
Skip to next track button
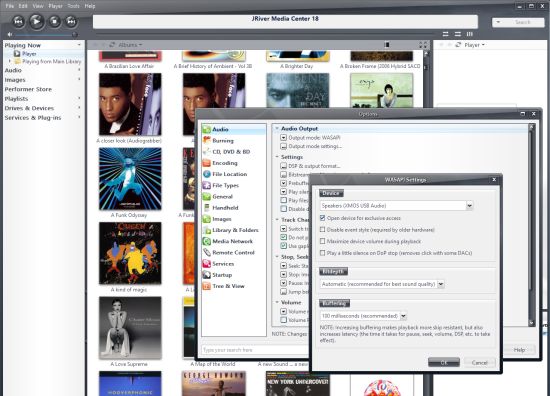(71, 22)
